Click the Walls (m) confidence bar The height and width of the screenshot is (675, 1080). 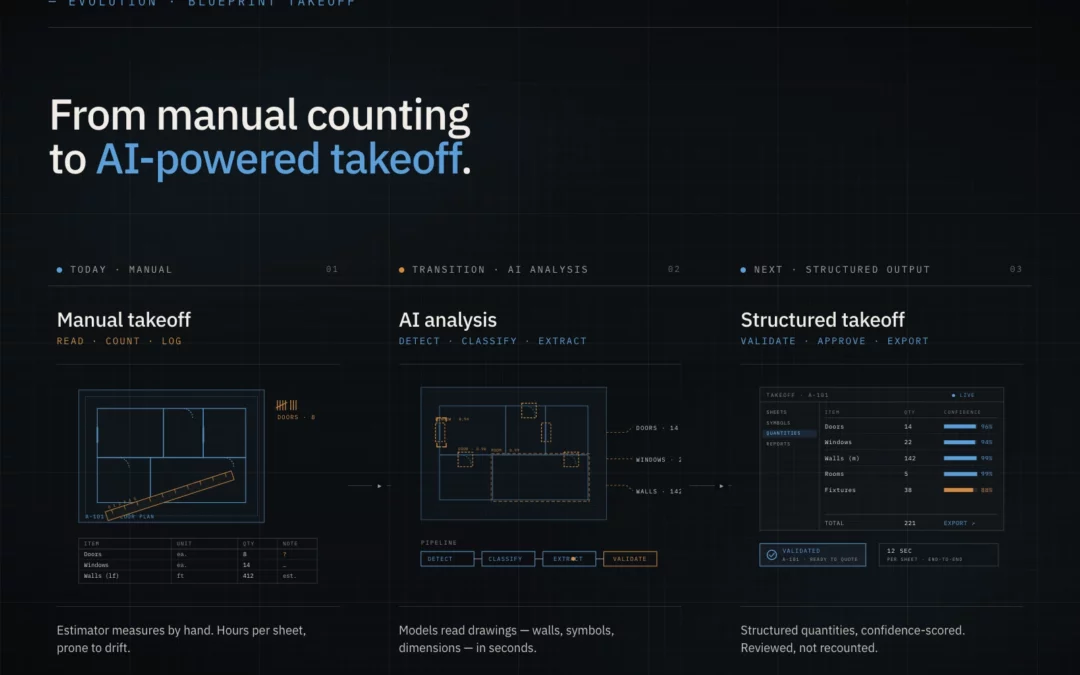point(959,458)
